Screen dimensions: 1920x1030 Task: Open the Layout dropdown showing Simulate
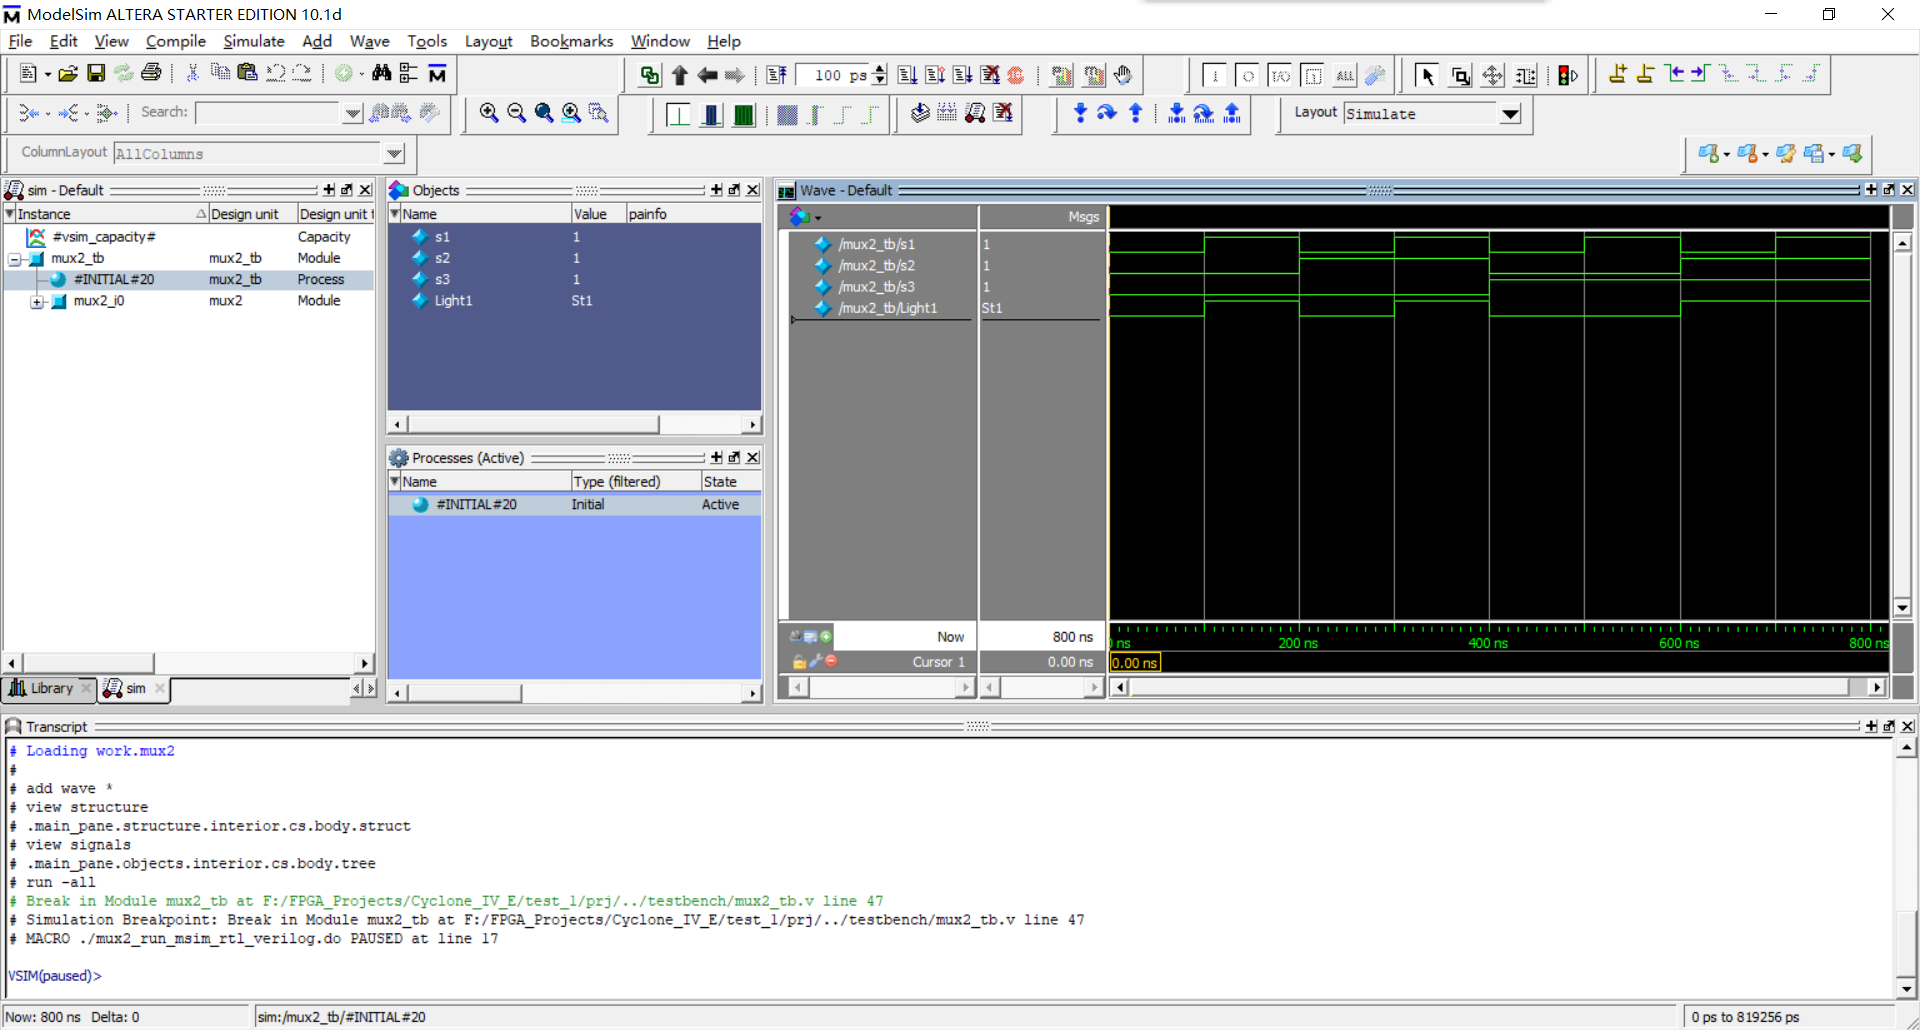point(1510,114)
